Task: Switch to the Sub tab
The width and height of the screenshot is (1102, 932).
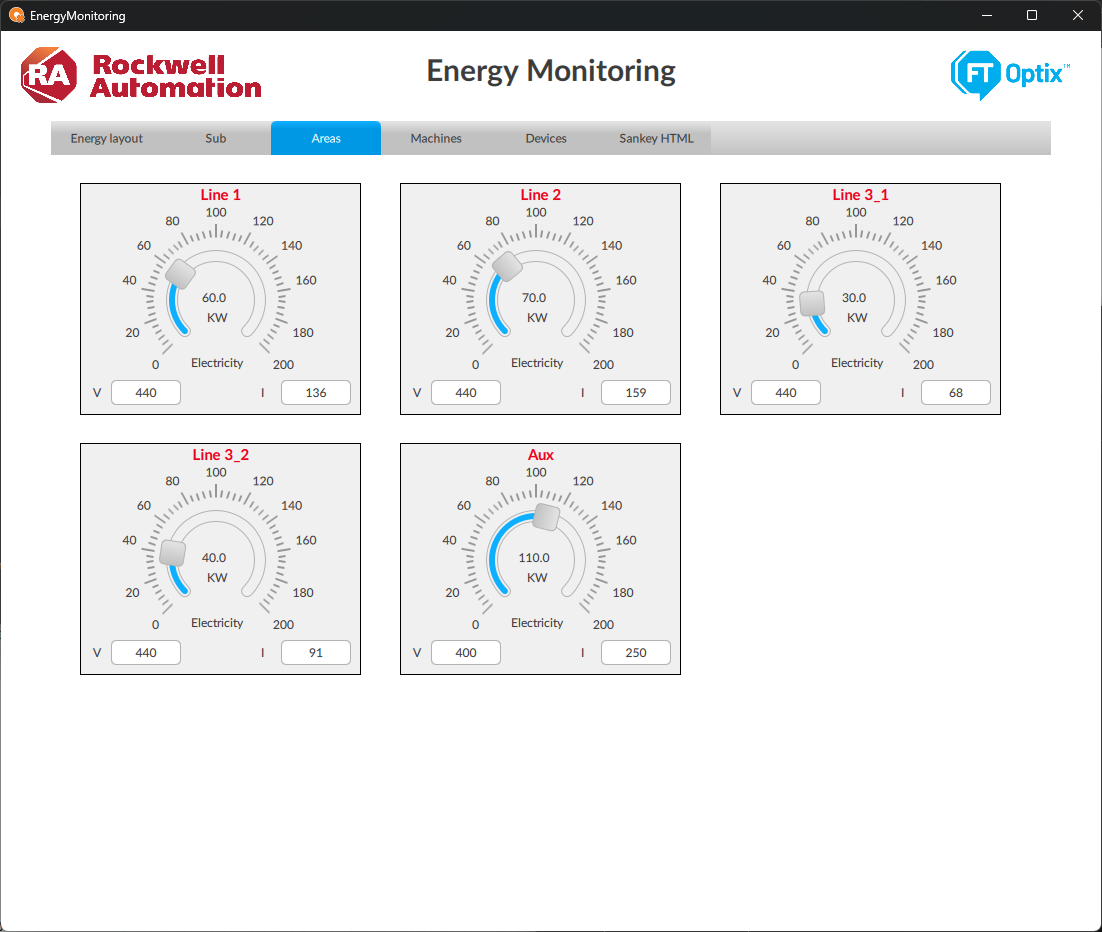Action: coord(216,138)
